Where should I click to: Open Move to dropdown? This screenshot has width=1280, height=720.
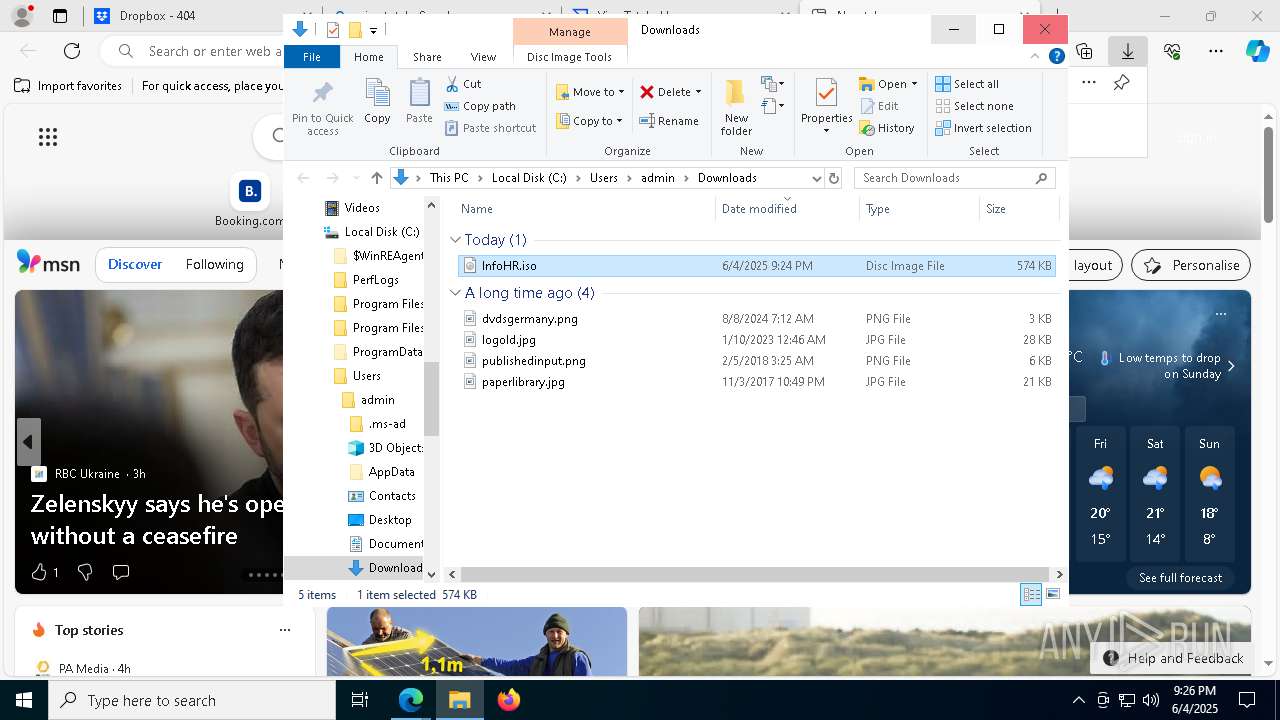pos(590,92)
